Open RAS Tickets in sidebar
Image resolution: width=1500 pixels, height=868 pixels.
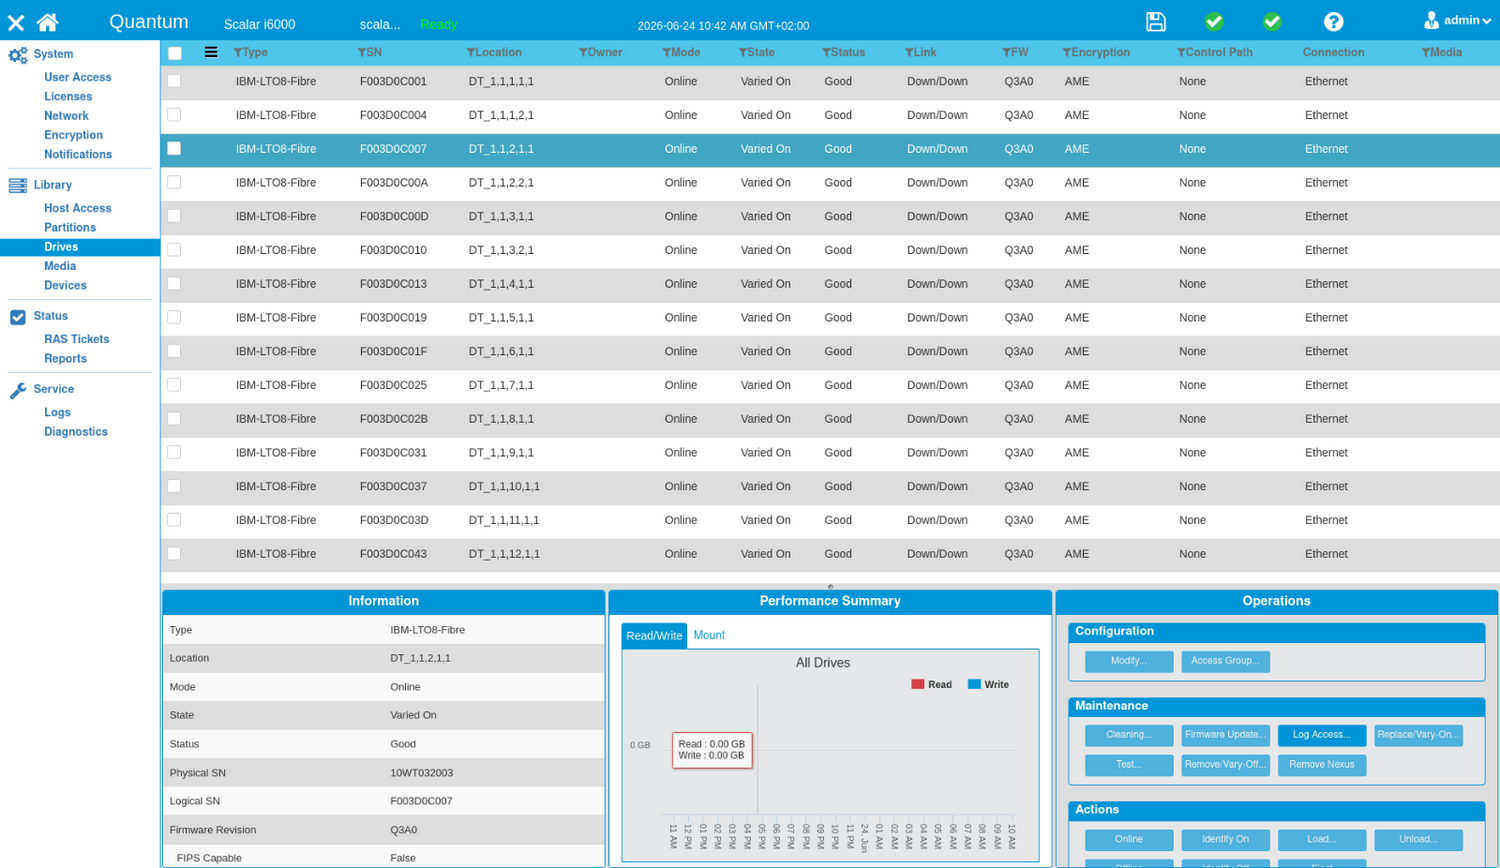pos(76,339)
